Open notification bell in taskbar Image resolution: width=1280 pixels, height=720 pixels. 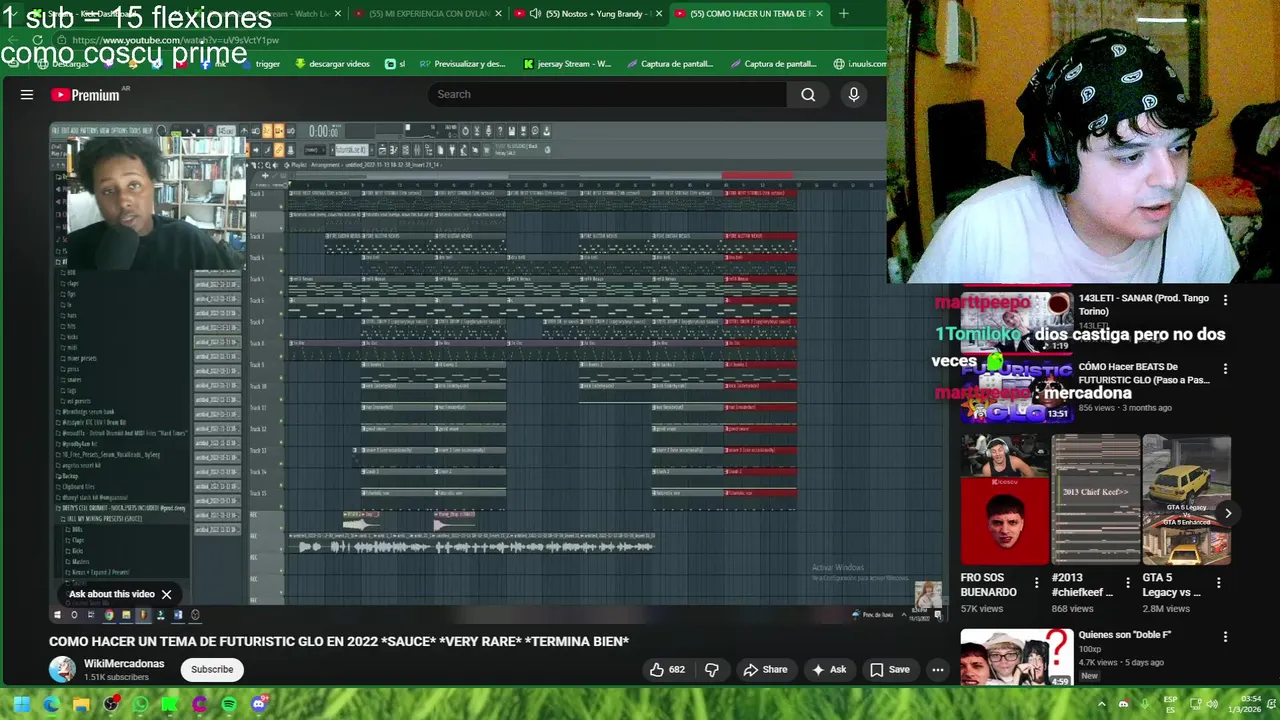[1272, 705]
